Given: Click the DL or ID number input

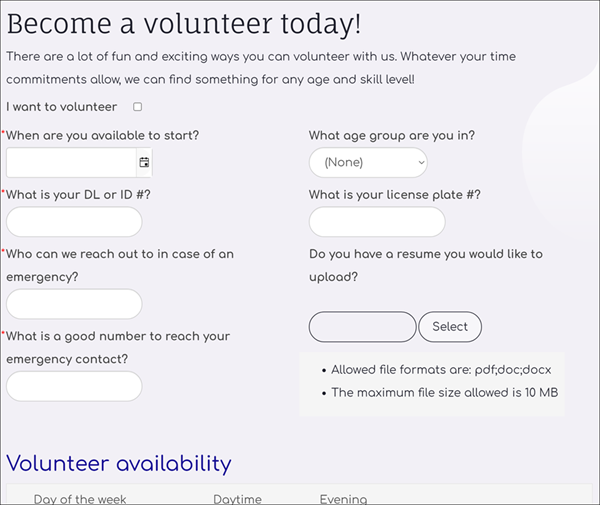Looking at the screenshot, I should pos(74,222).
